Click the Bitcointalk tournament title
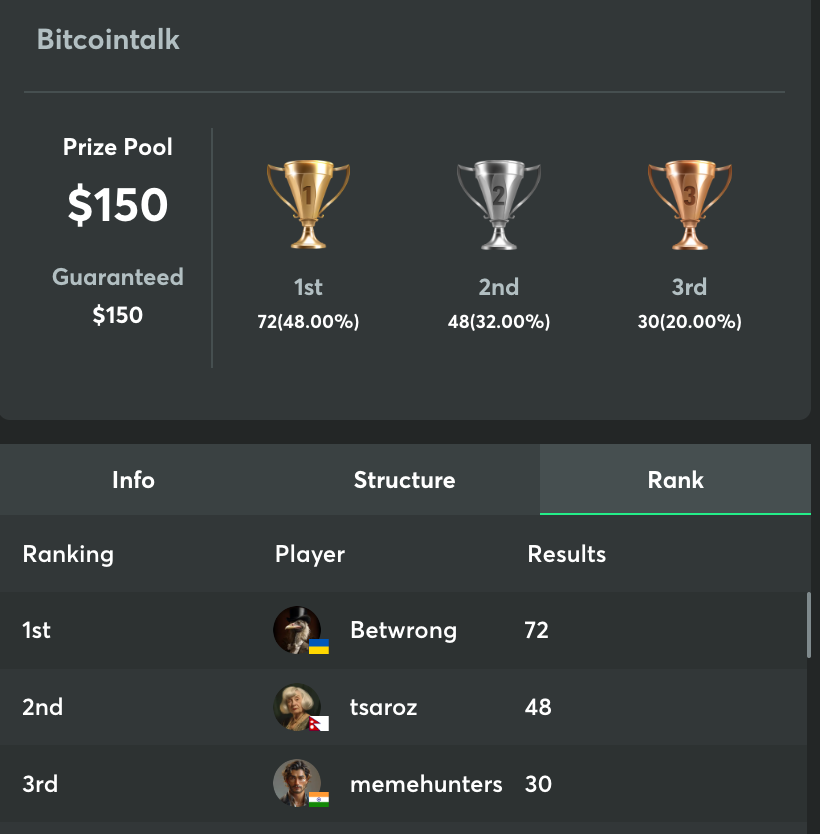The image size is (820, 834). click(108, 39)
